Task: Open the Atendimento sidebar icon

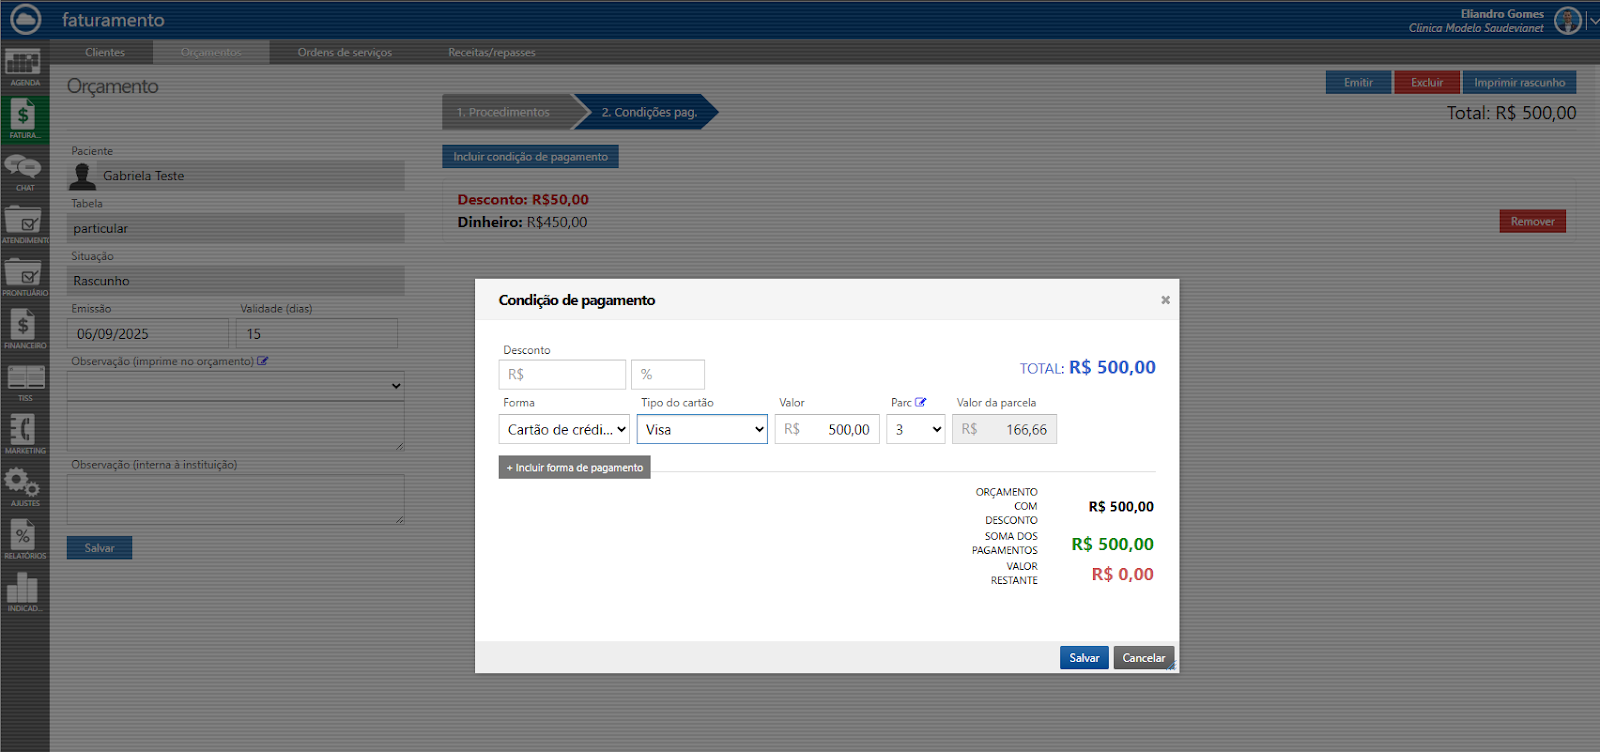Action: (24, 225)
